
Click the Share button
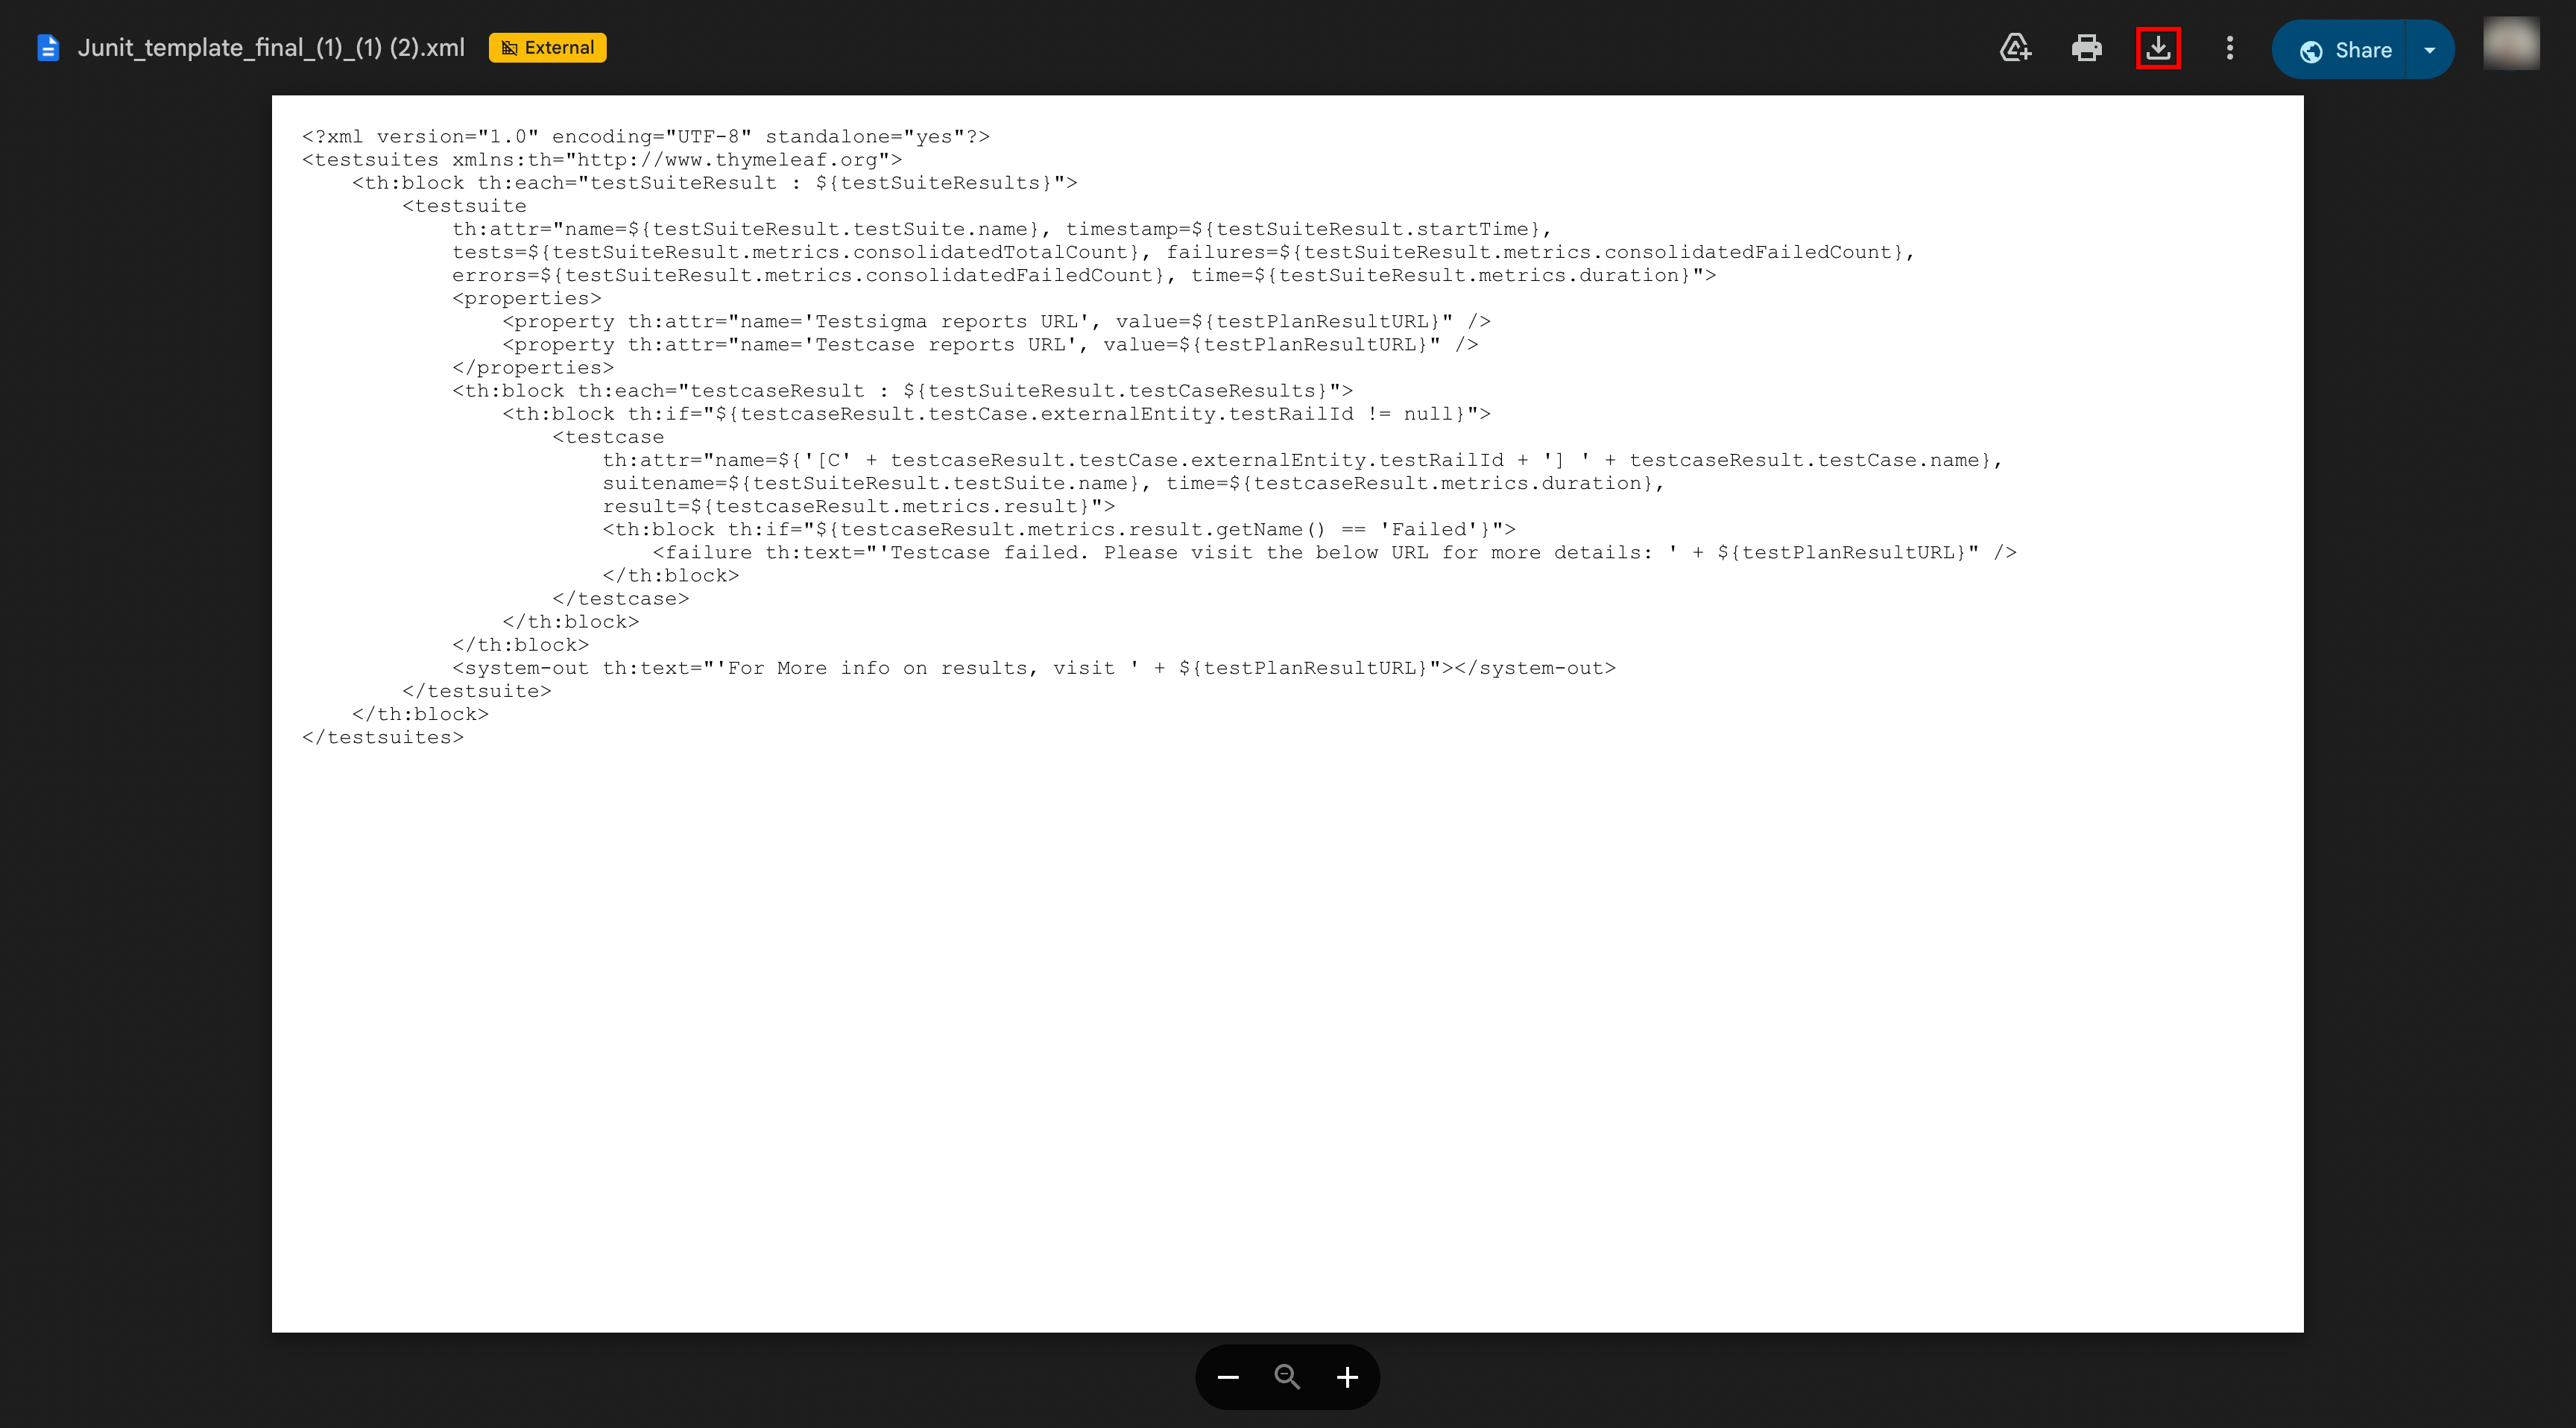tap(2363, 49)
